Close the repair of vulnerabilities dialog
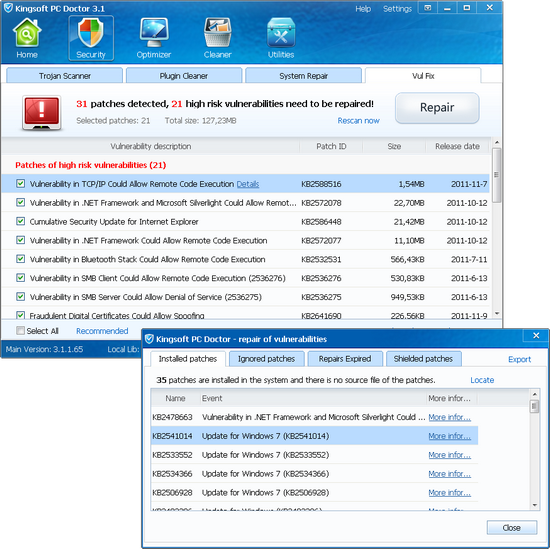The image size is (550, 549). (x=536, y=336)
